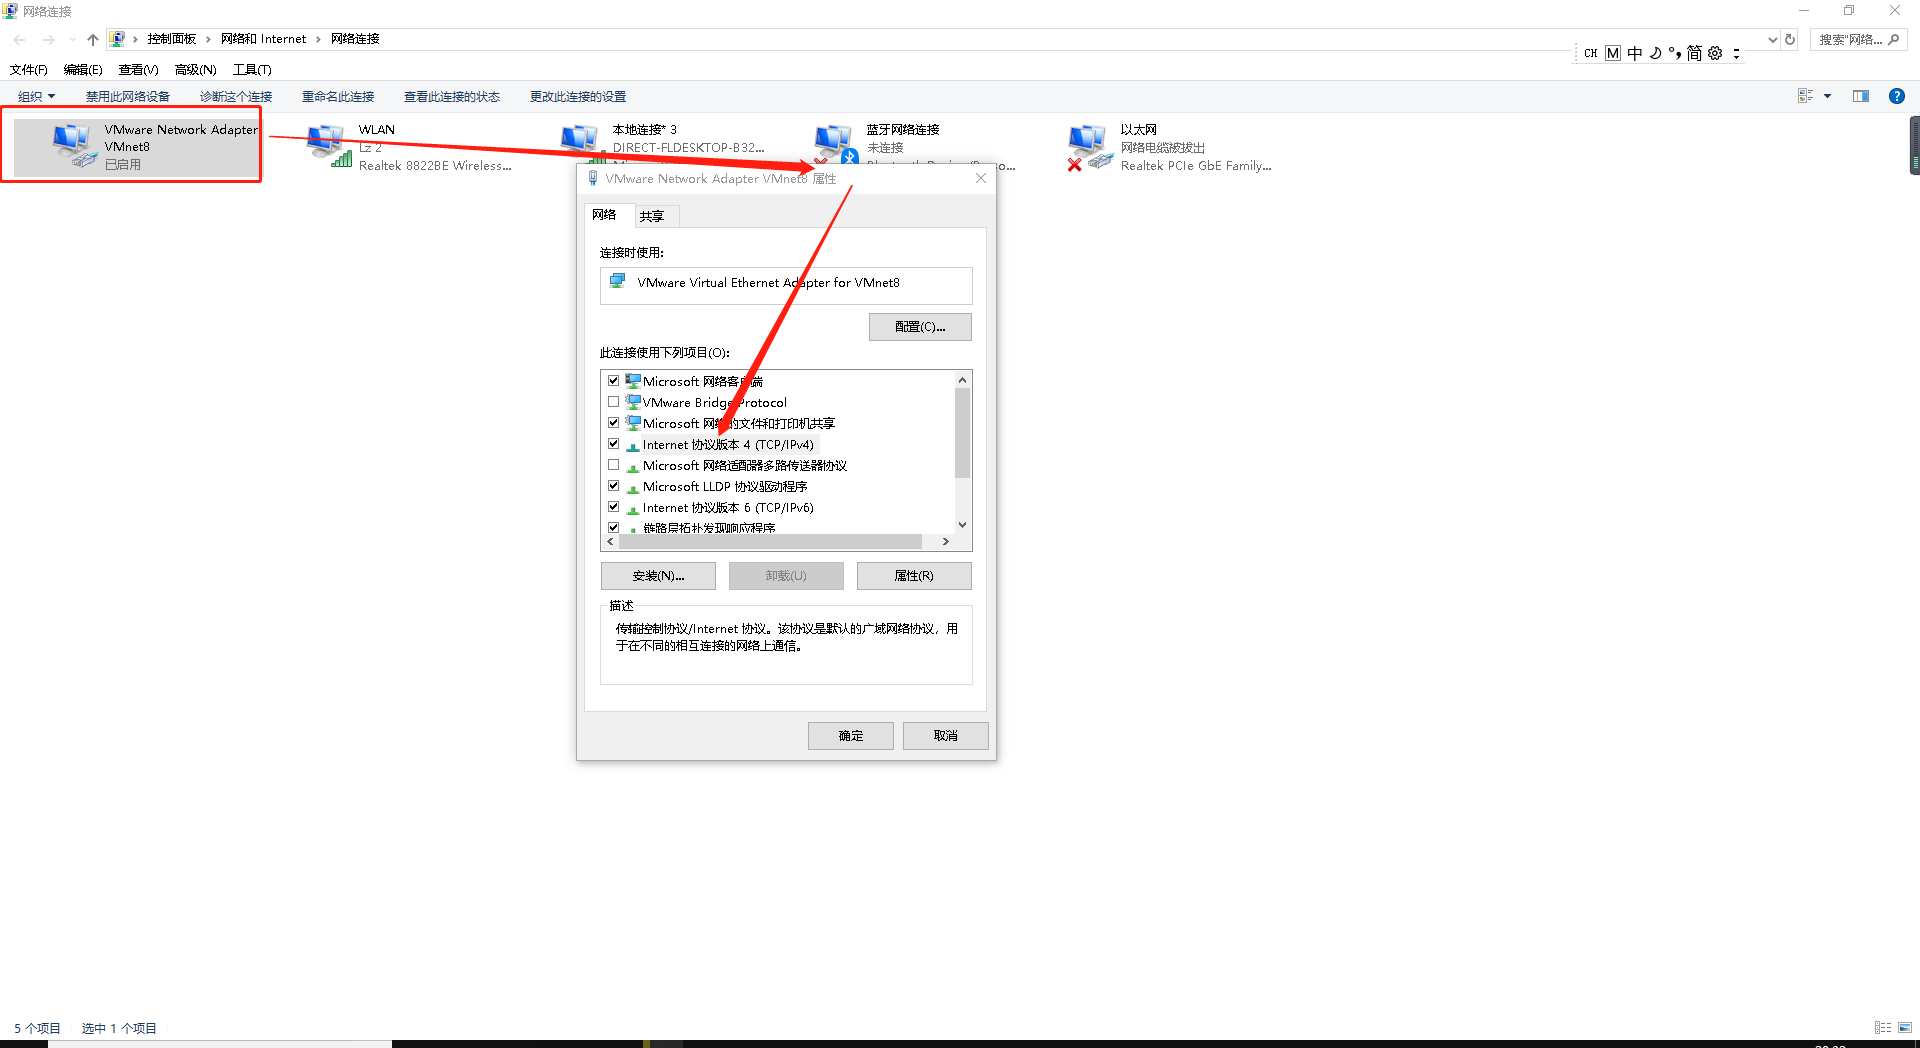The width and height of the screenshot is (1920, 1048).
Task: Enable Microsoft 网络适配器多路传送器协议 checkbox
Action: coord(614,465)
